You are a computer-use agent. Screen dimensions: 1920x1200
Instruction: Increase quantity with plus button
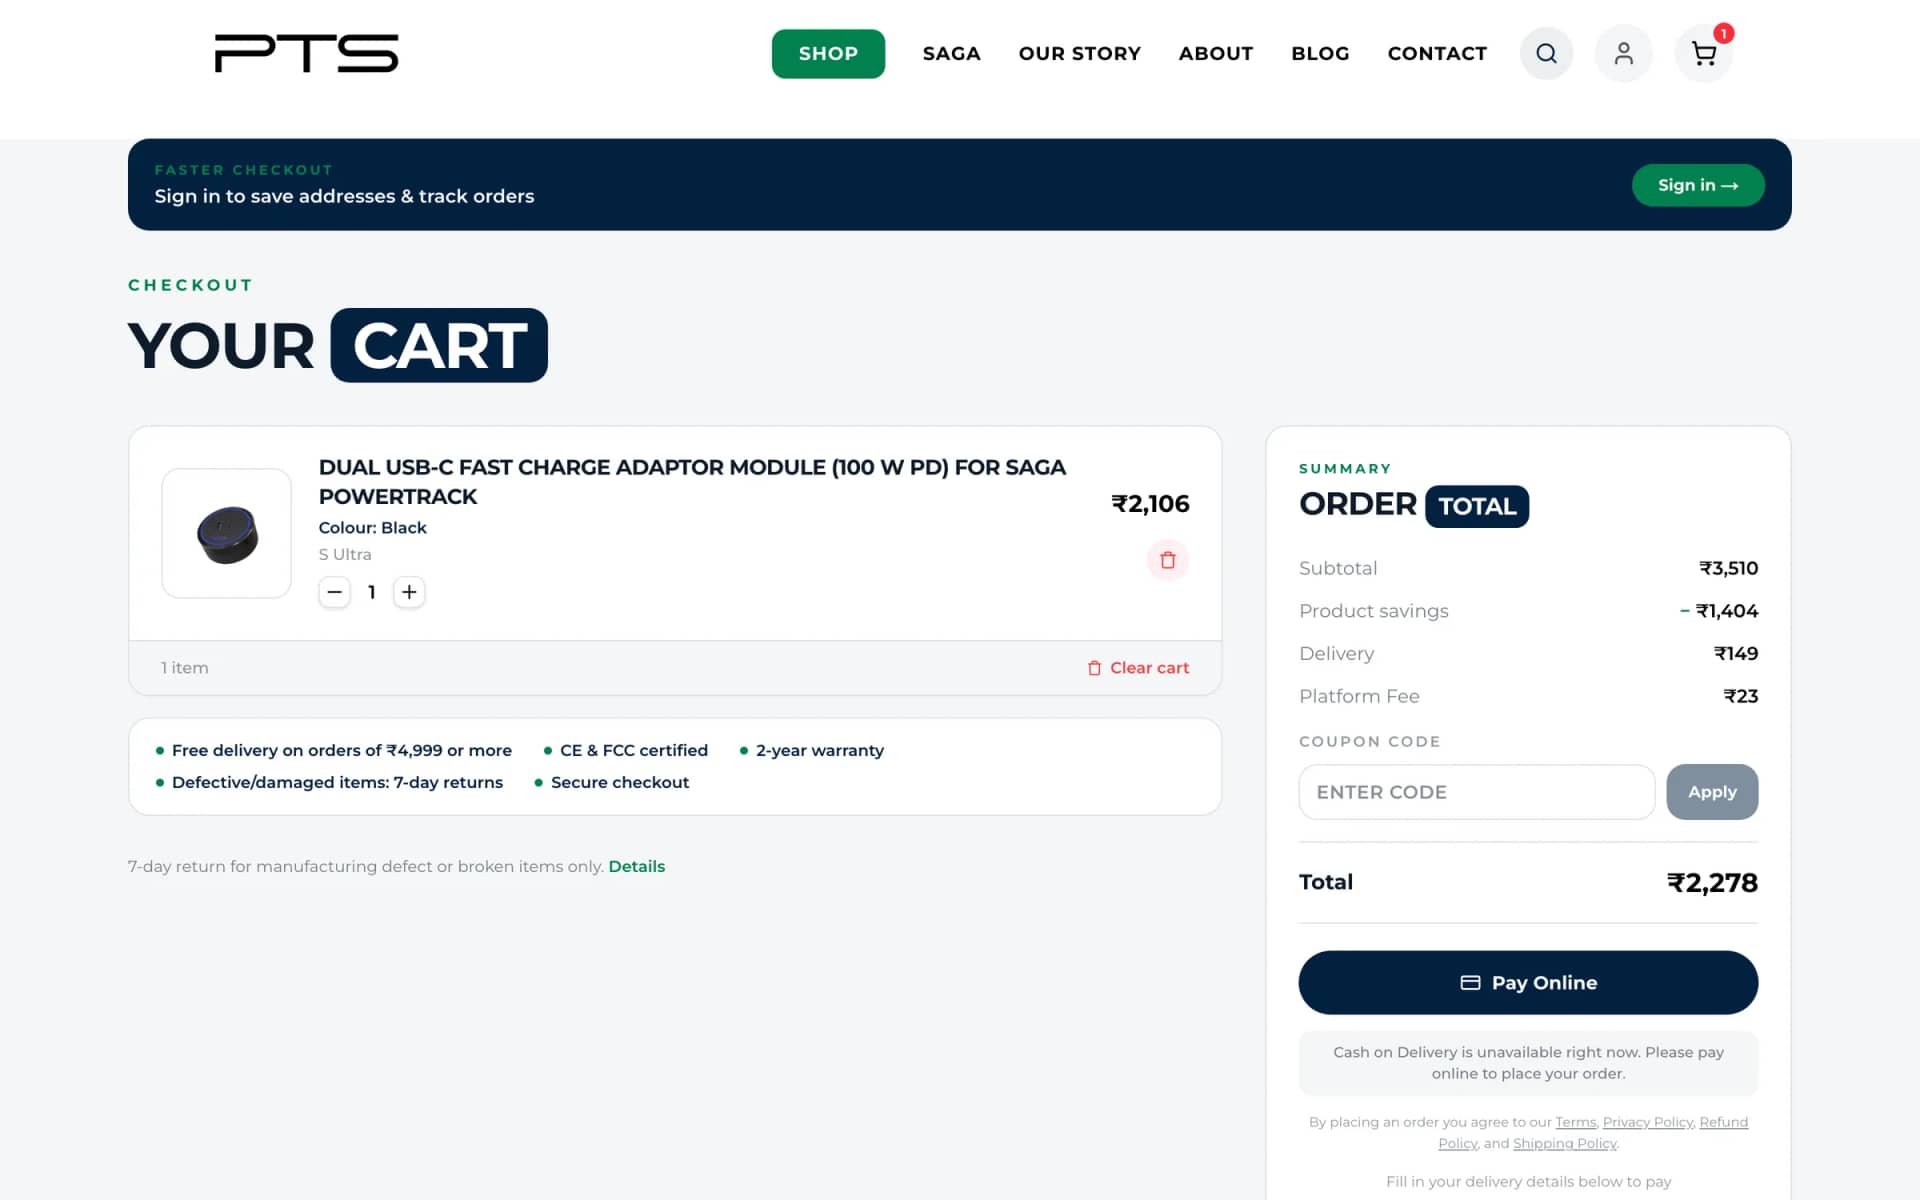[x=409, y=592]
